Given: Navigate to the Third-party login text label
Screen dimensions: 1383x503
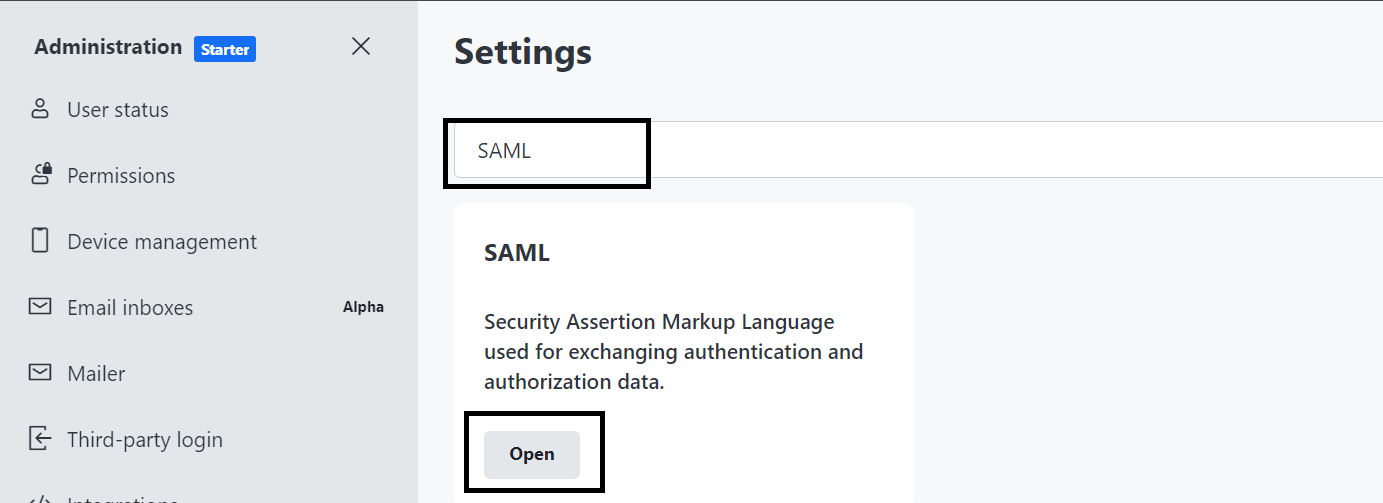Looking at the screenshot, I should pos(145,440).
